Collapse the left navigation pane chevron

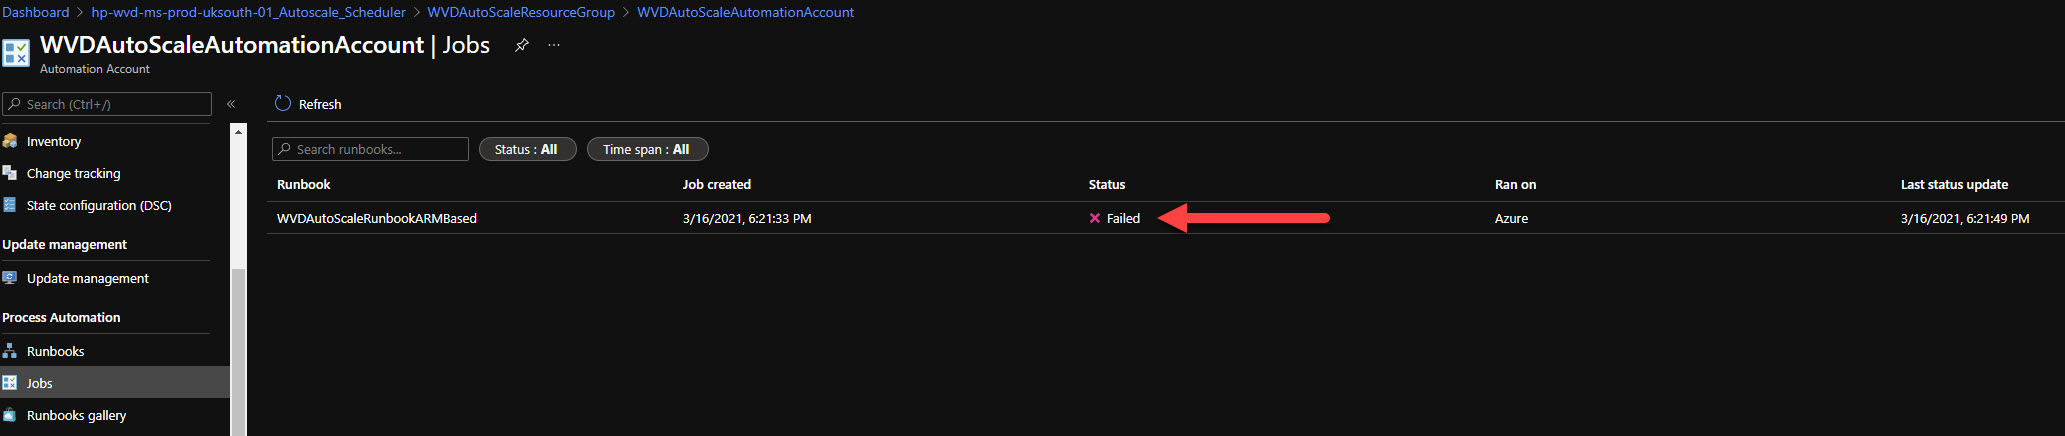(231, 104)
